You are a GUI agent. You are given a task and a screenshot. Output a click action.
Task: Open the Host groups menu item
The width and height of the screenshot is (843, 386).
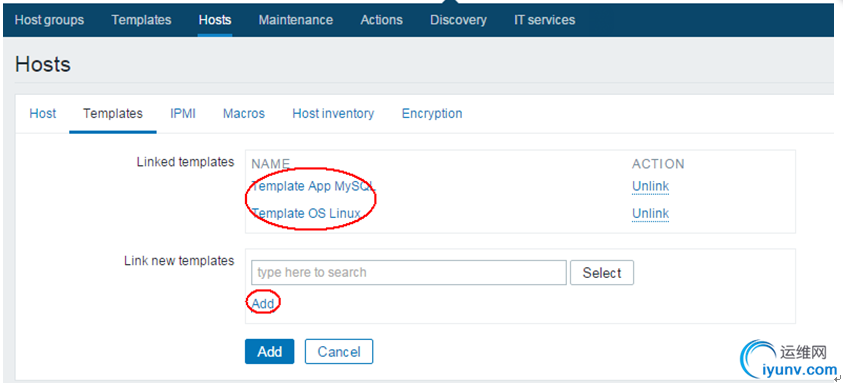(49, 20)
